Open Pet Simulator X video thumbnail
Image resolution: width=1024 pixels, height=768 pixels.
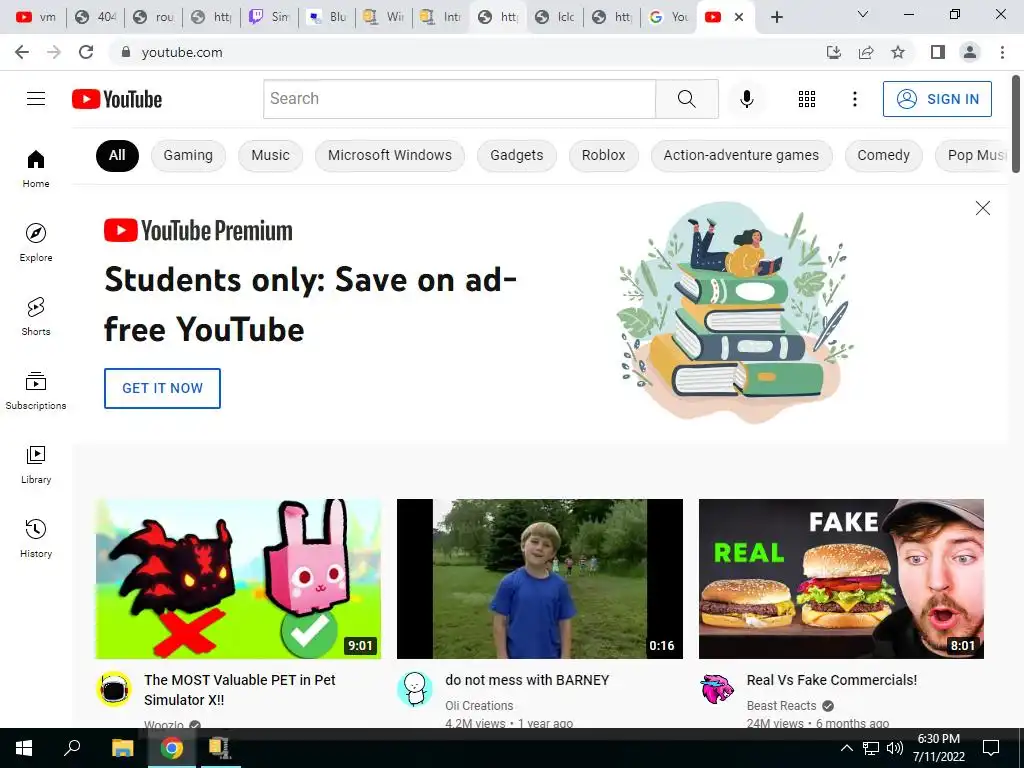pos(238,579)
